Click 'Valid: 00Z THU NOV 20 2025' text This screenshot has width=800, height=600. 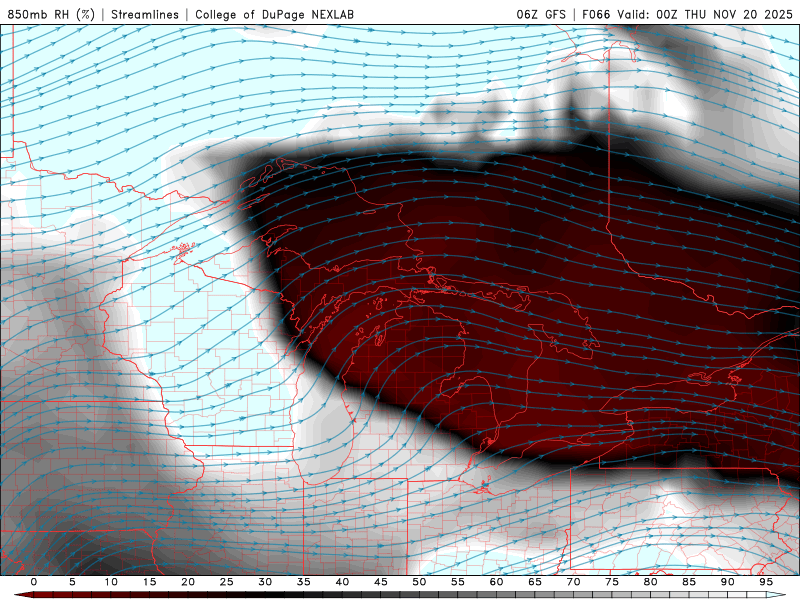point(705,14)
